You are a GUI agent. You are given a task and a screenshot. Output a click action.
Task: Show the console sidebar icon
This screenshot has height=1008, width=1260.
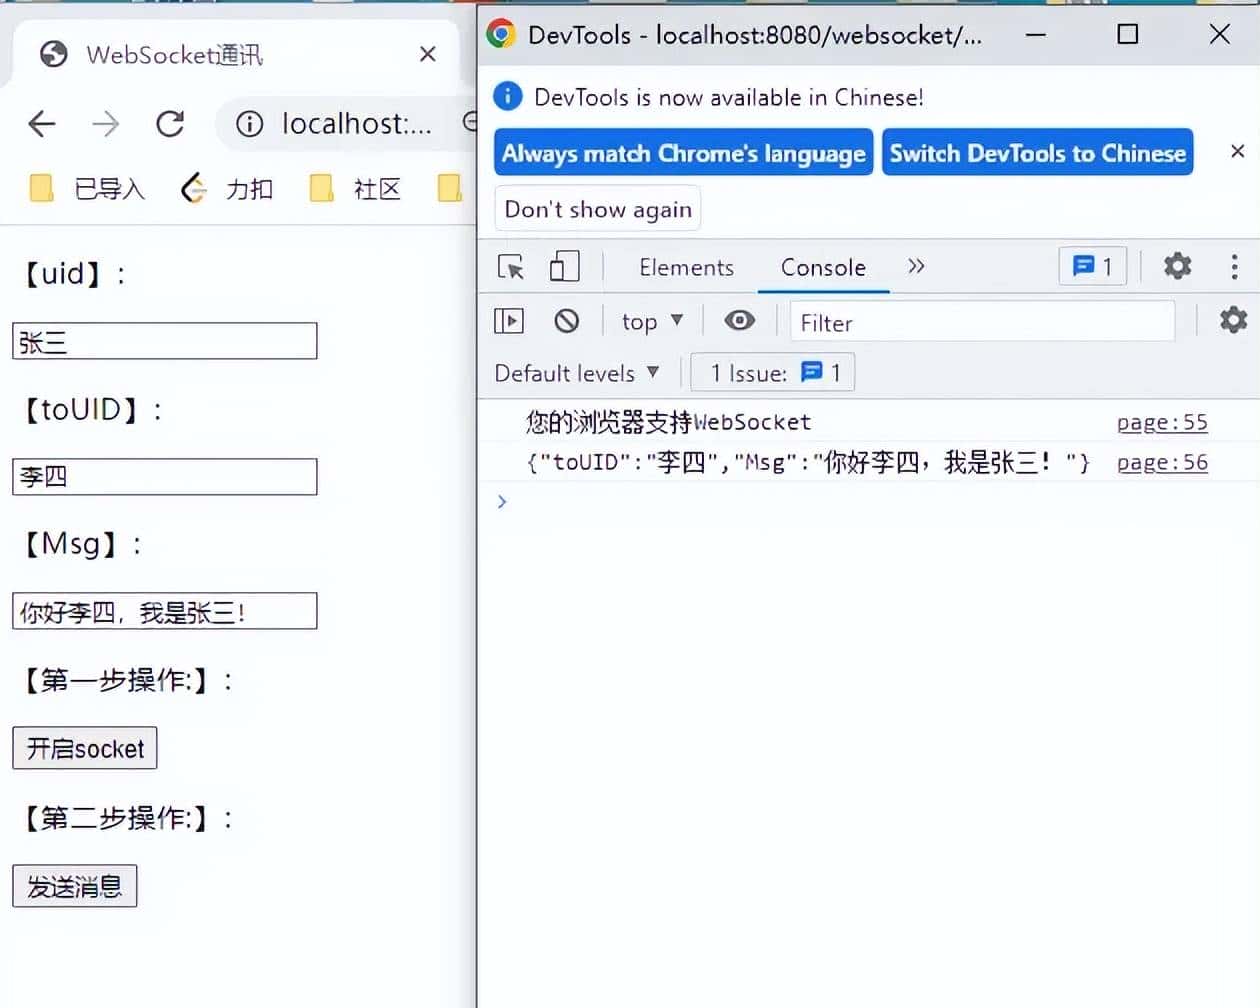[x=509, y=320]
